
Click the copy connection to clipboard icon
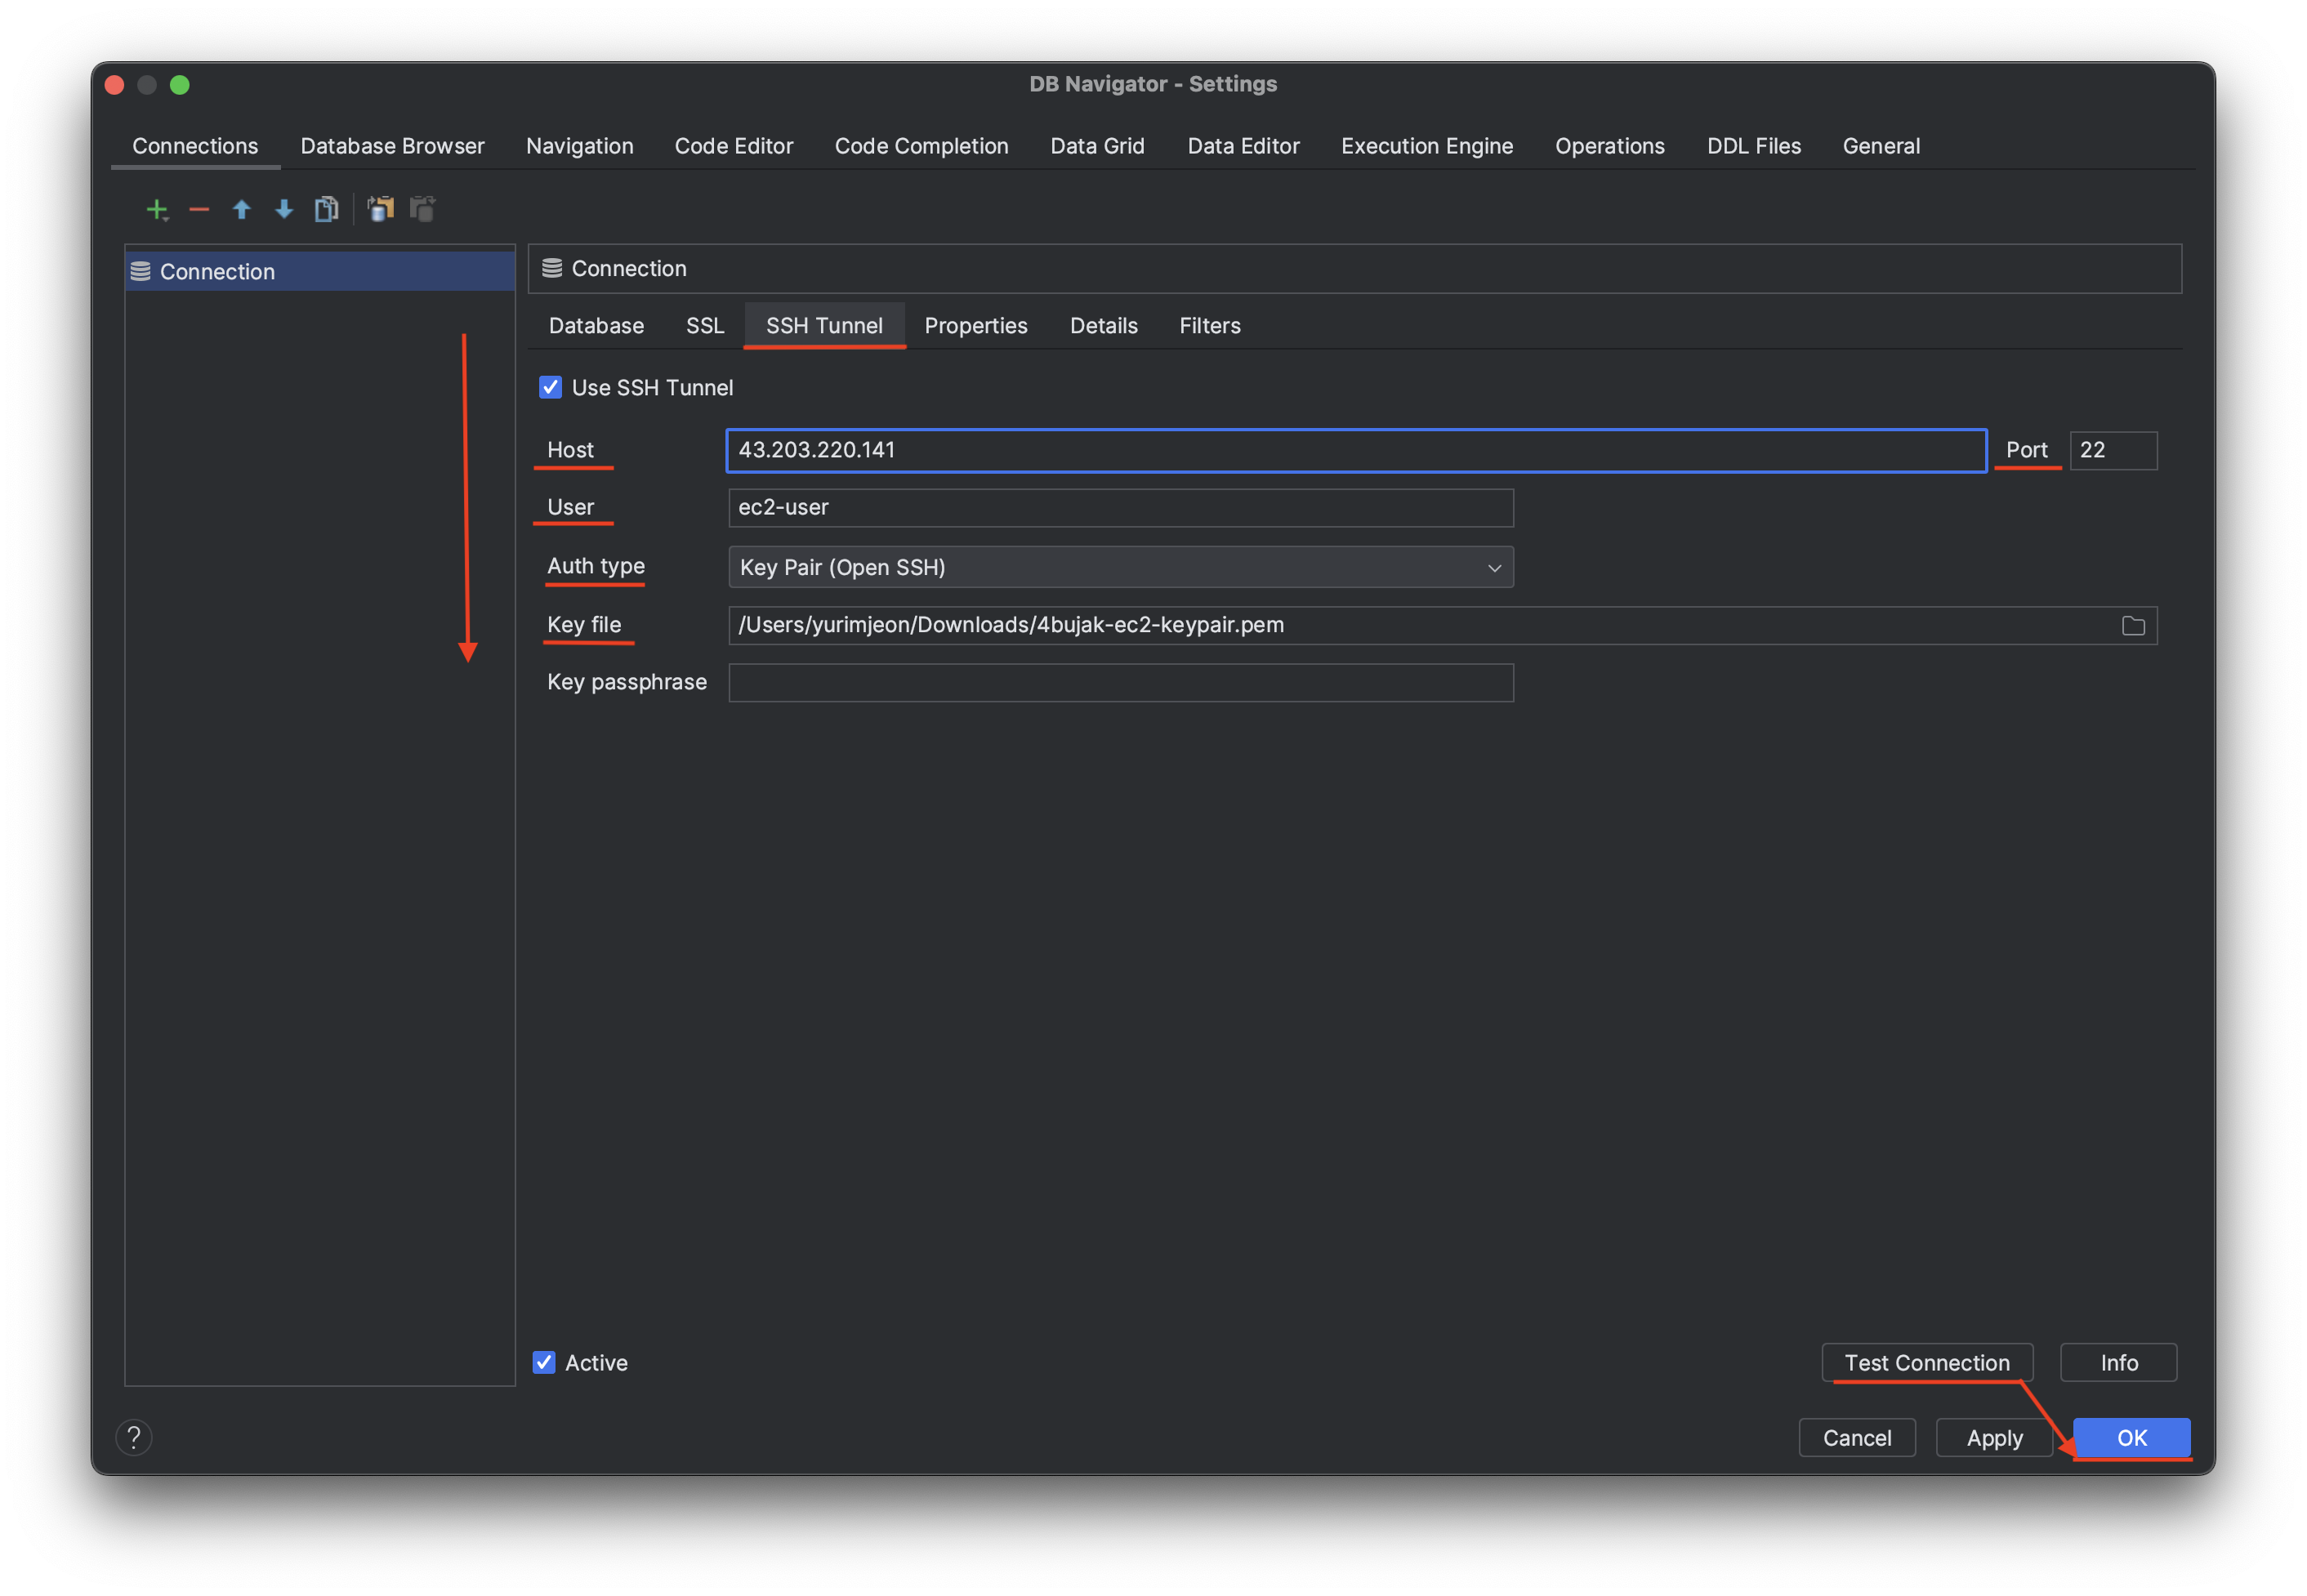click(x=380, y=209)
